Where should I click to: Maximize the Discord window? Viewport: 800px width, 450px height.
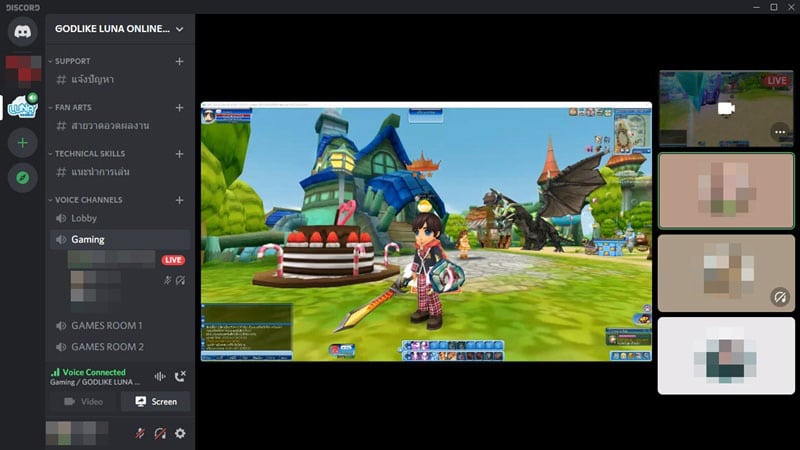pyautogui.click(x=774, y=7)
